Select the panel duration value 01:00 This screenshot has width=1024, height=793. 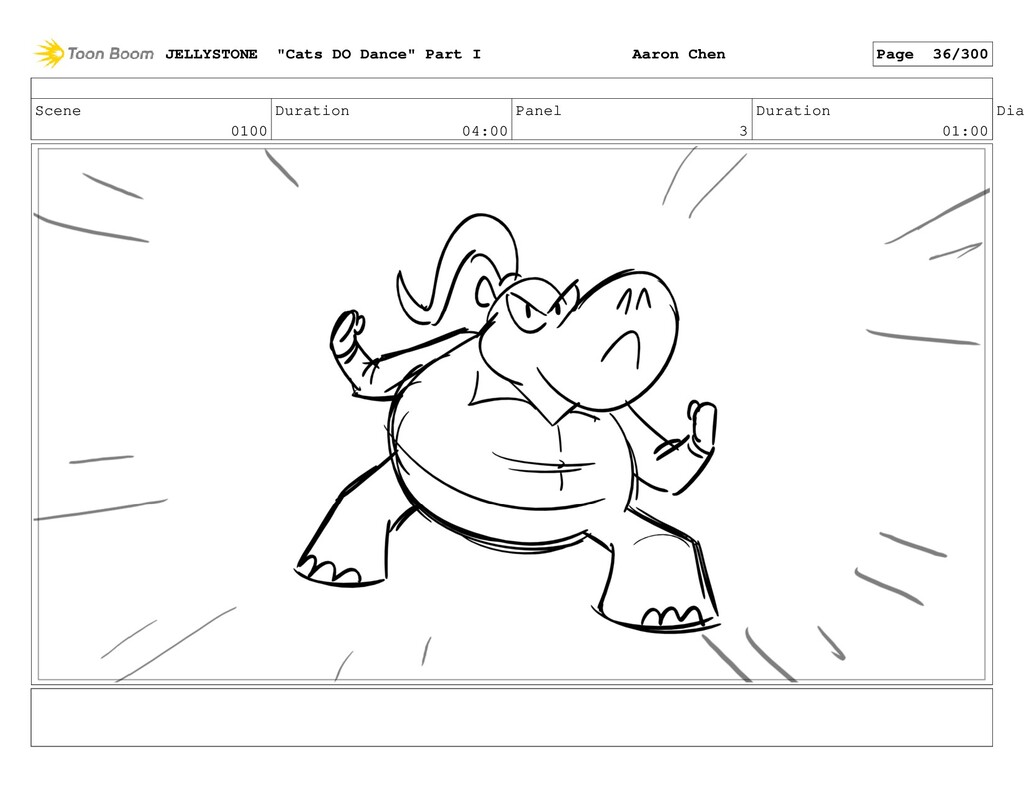click(x=965, y=131)
